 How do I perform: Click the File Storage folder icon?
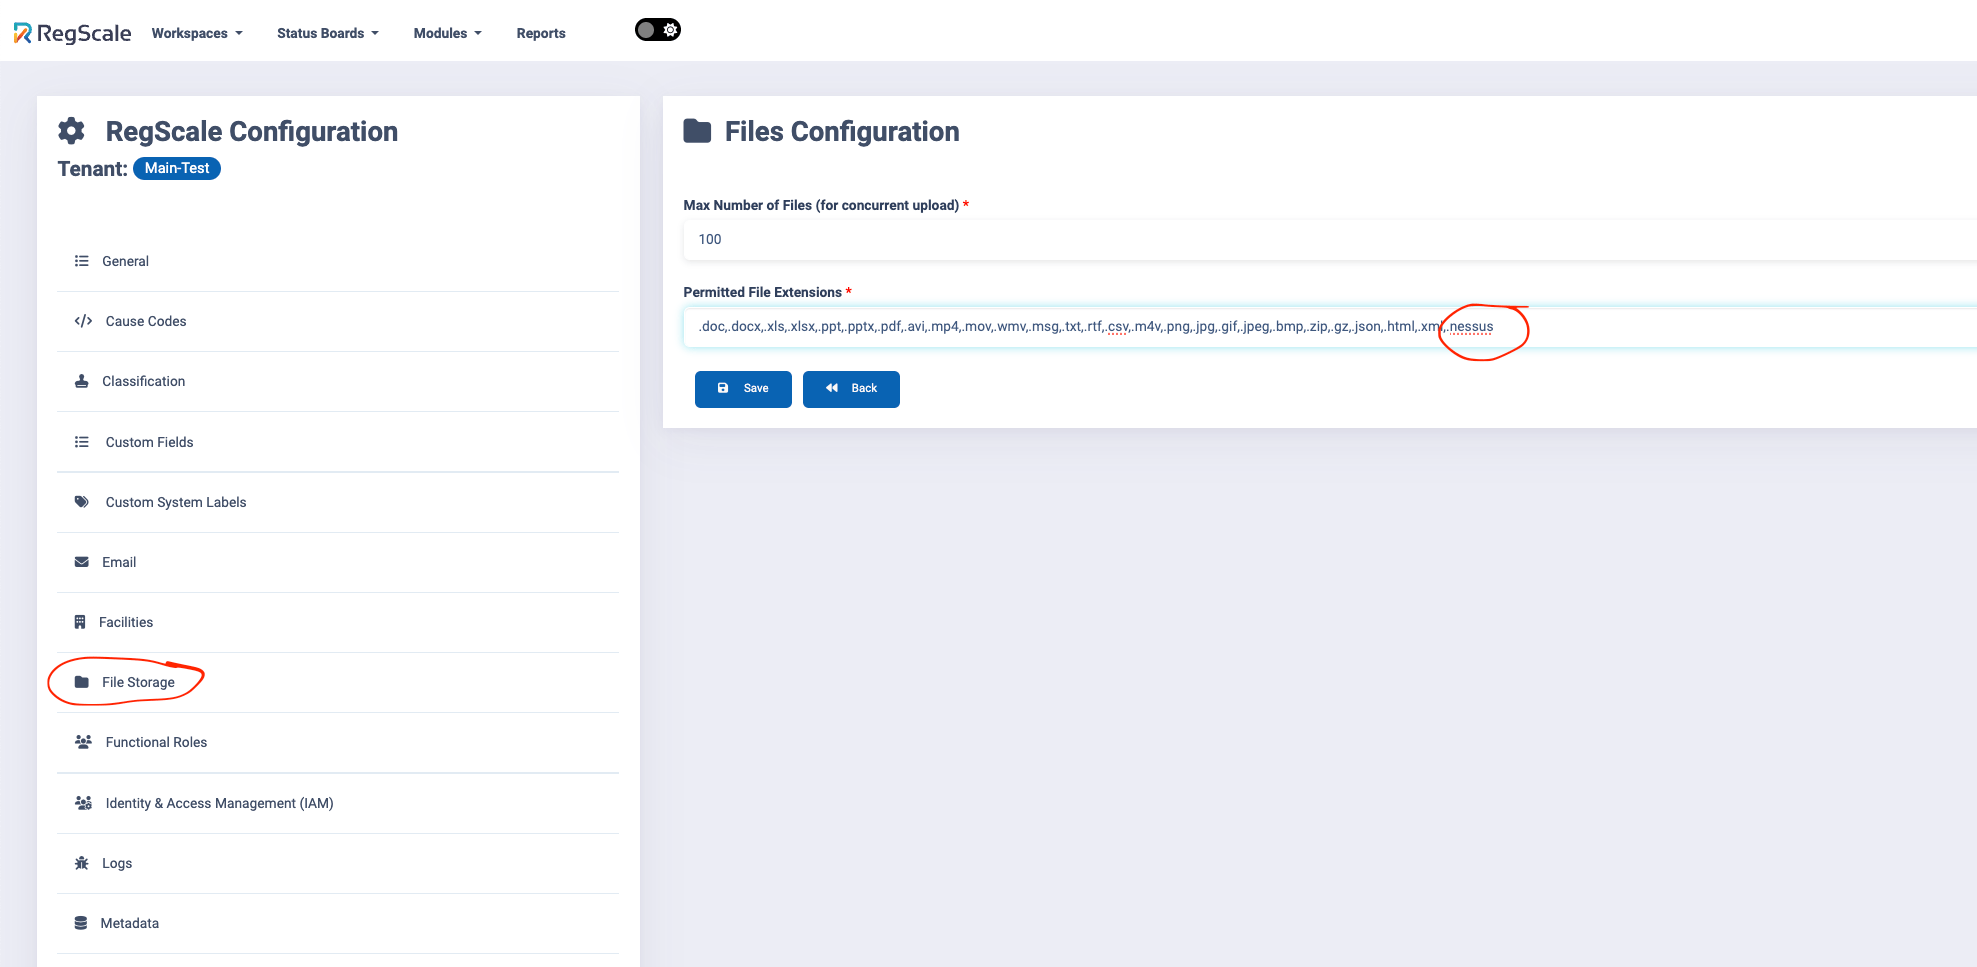pos(82,682)
